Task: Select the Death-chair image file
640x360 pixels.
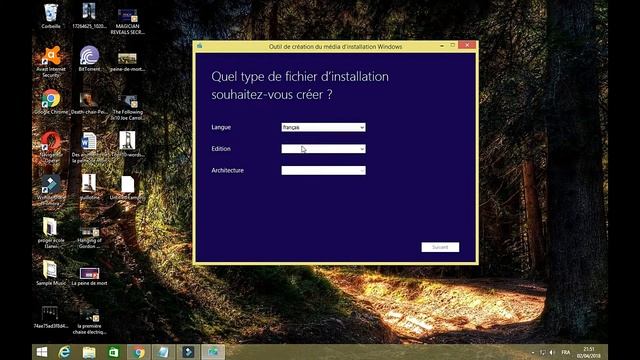Action: click(89, 103)
